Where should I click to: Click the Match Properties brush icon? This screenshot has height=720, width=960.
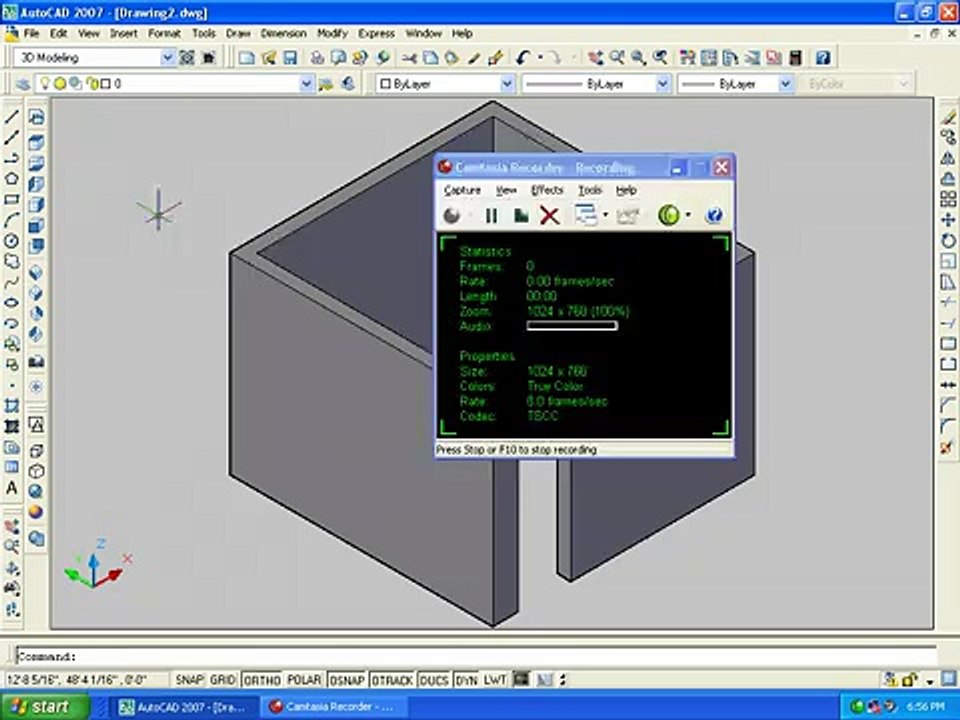(495, 58)
